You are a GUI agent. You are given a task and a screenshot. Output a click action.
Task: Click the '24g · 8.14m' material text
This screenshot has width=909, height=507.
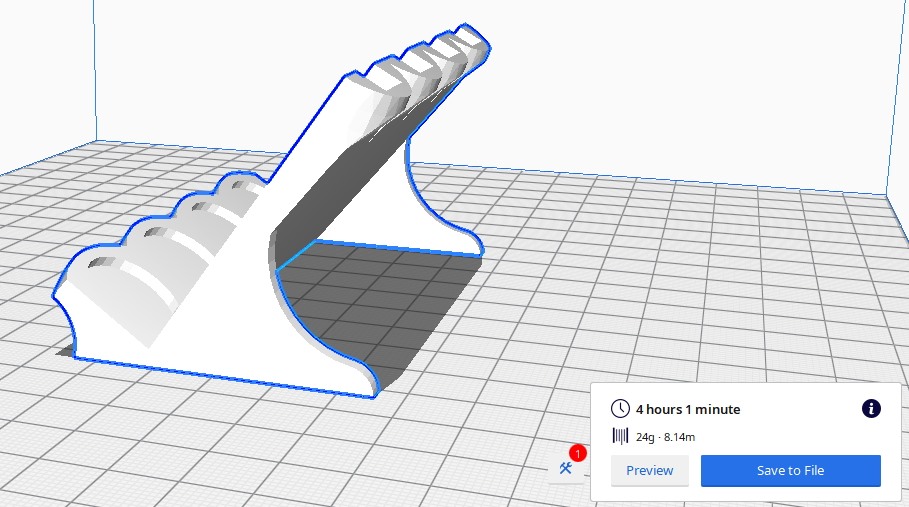pyautogui.click(x=665, y=437)
